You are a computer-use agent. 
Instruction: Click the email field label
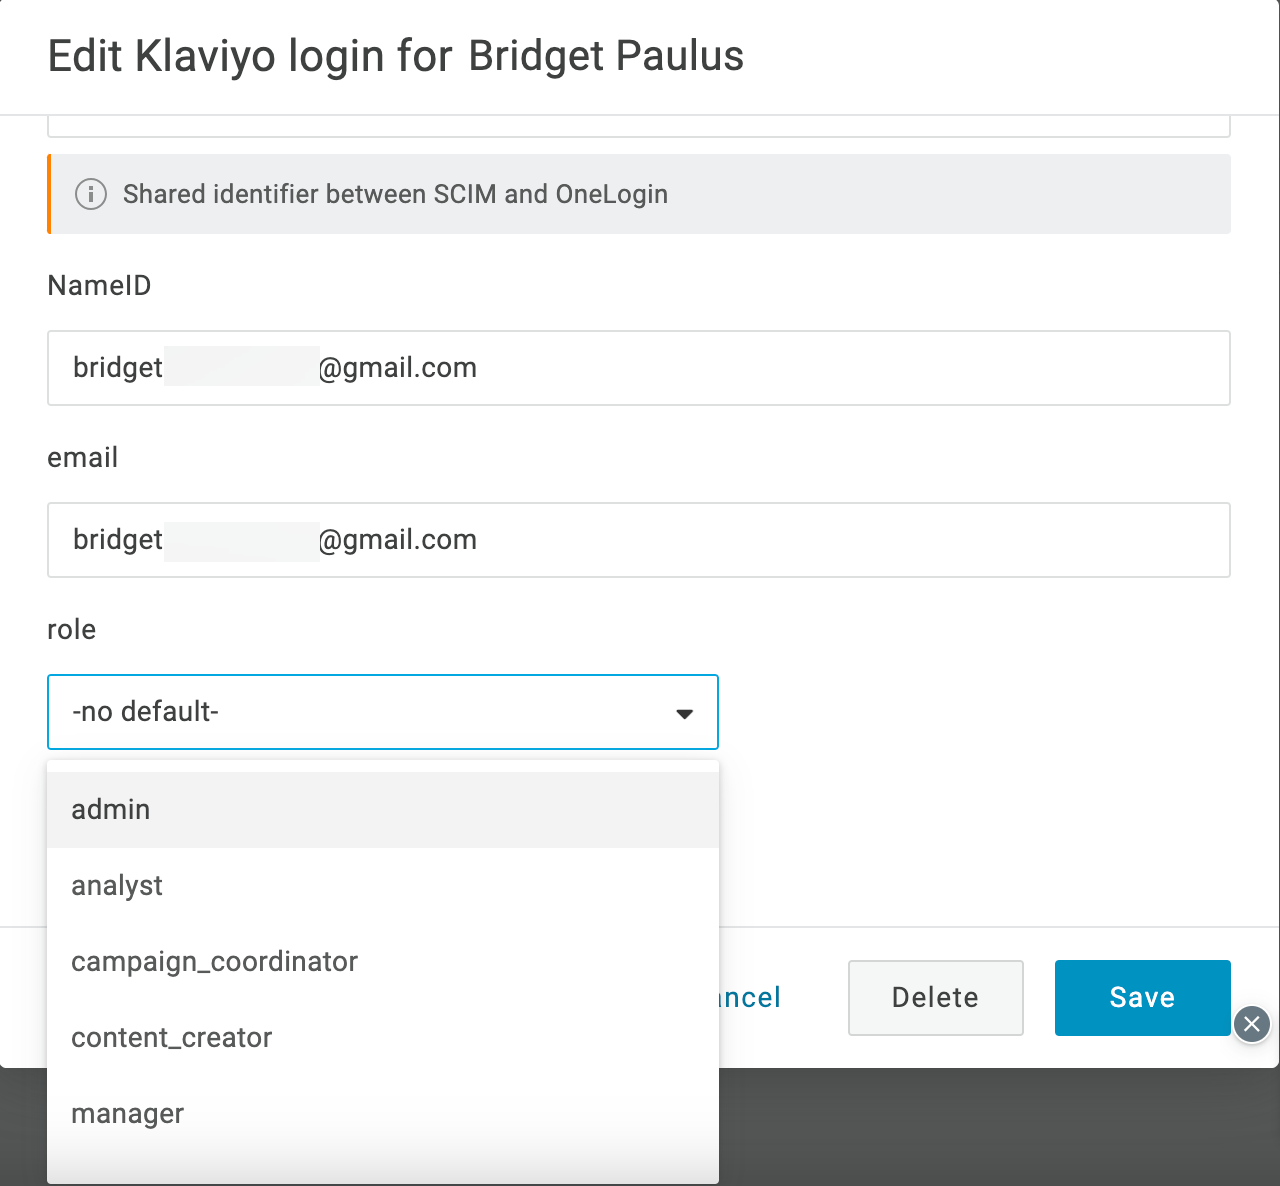tap(82, 458)
